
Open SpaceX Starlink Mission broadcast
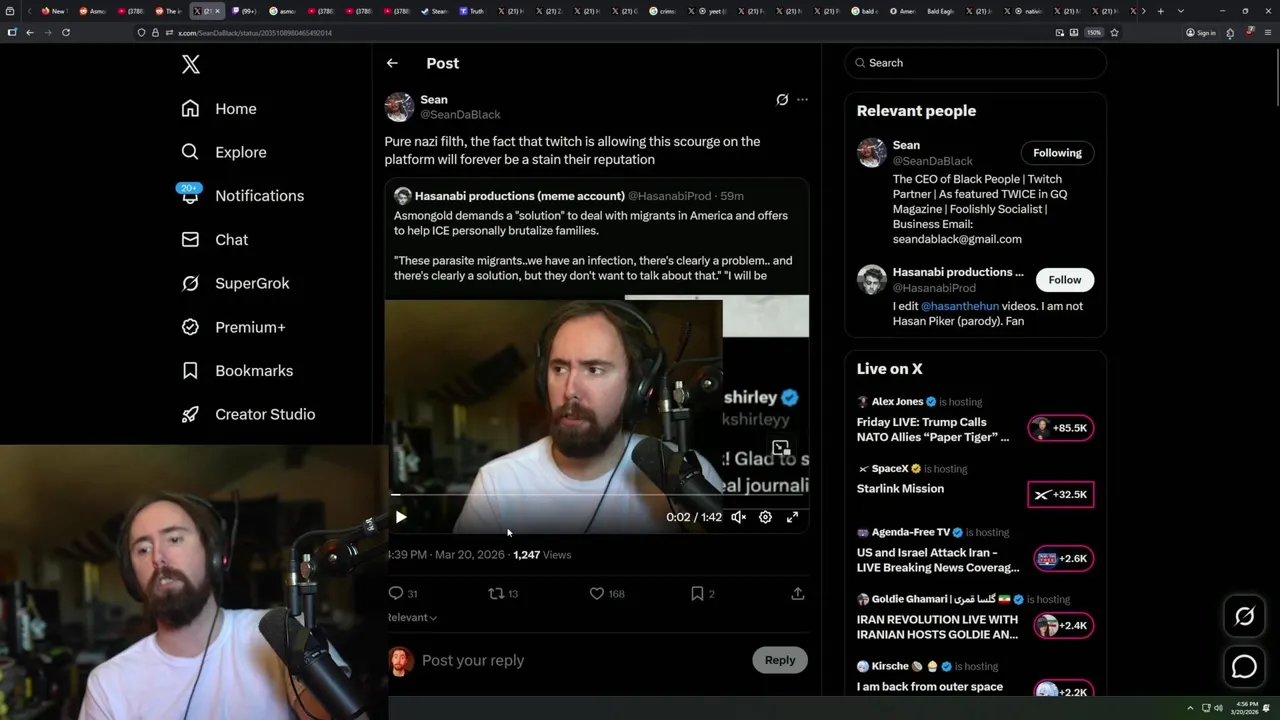tap(900, 489)
